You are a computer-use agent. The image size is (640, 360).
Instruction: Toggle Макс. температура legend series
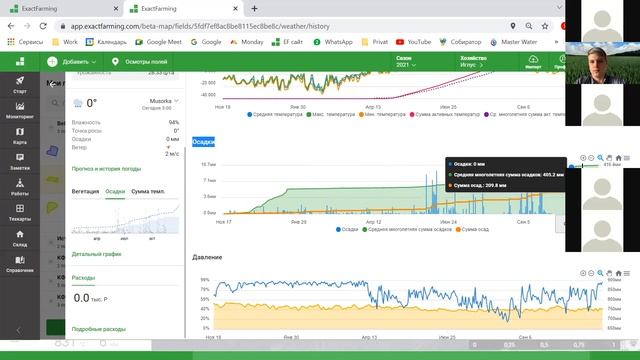click(x=331, y=114)
